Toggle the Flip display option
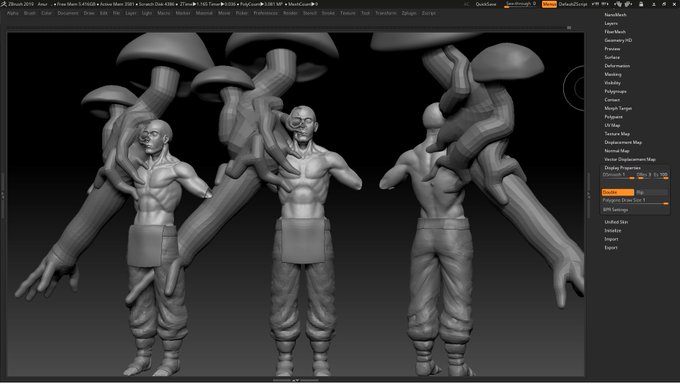The height and width of the screenshot is (384, 680). [652, 192]
